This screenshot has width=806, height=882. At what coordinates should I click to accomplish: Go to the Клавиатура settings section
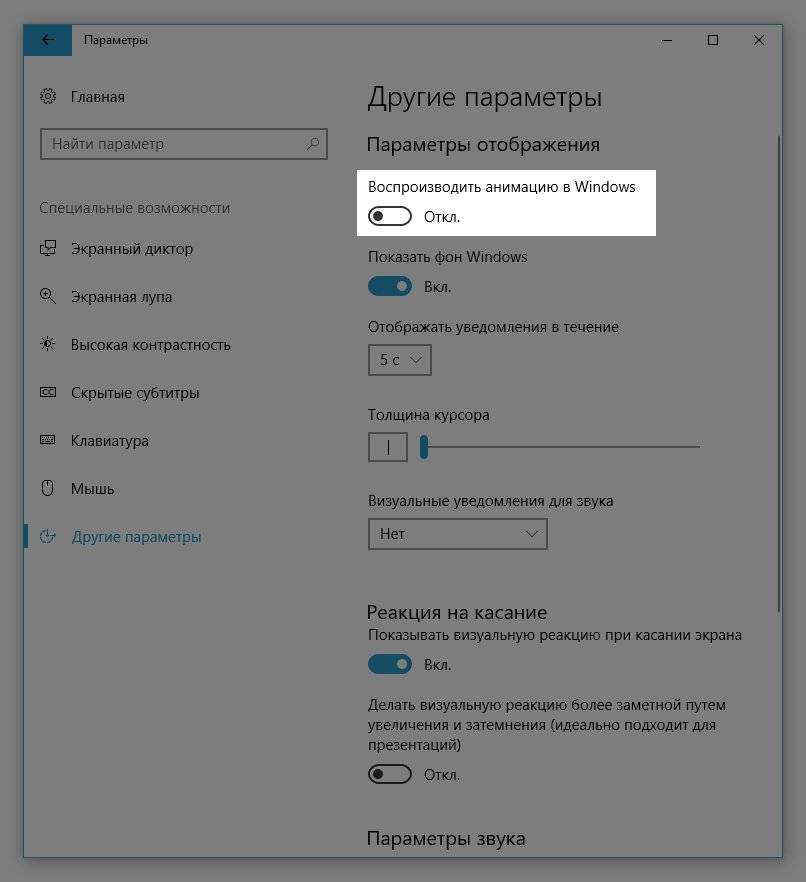[110, 440]
